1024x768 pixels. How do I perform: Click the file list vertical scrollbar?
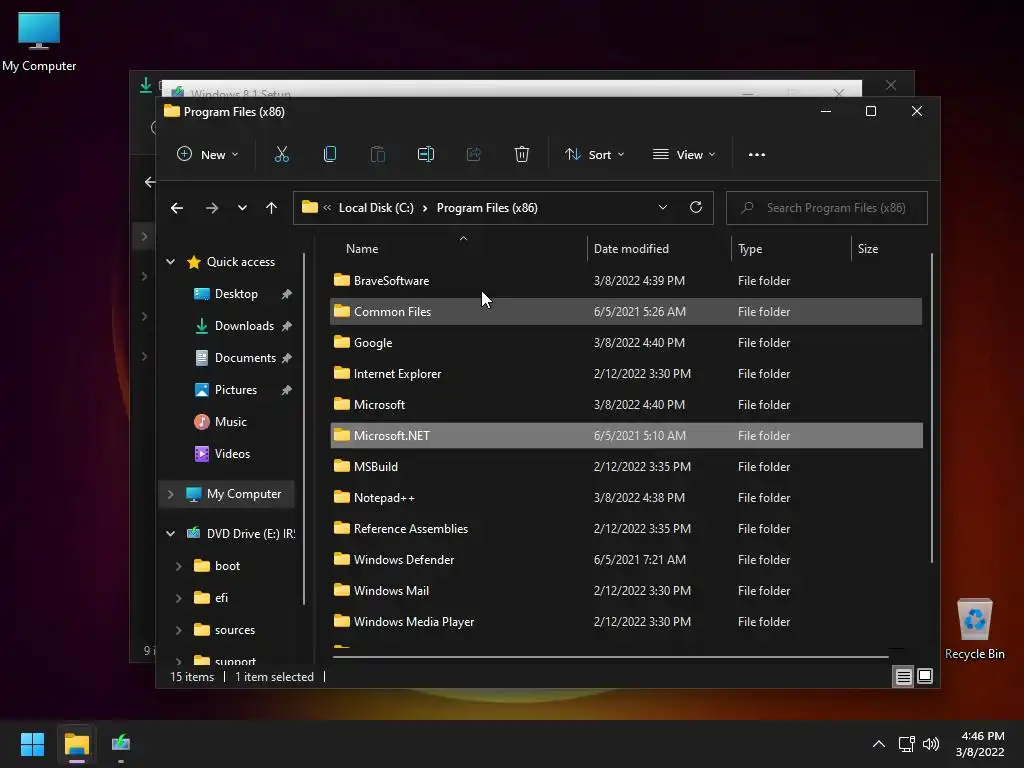(x=931, y=408)
